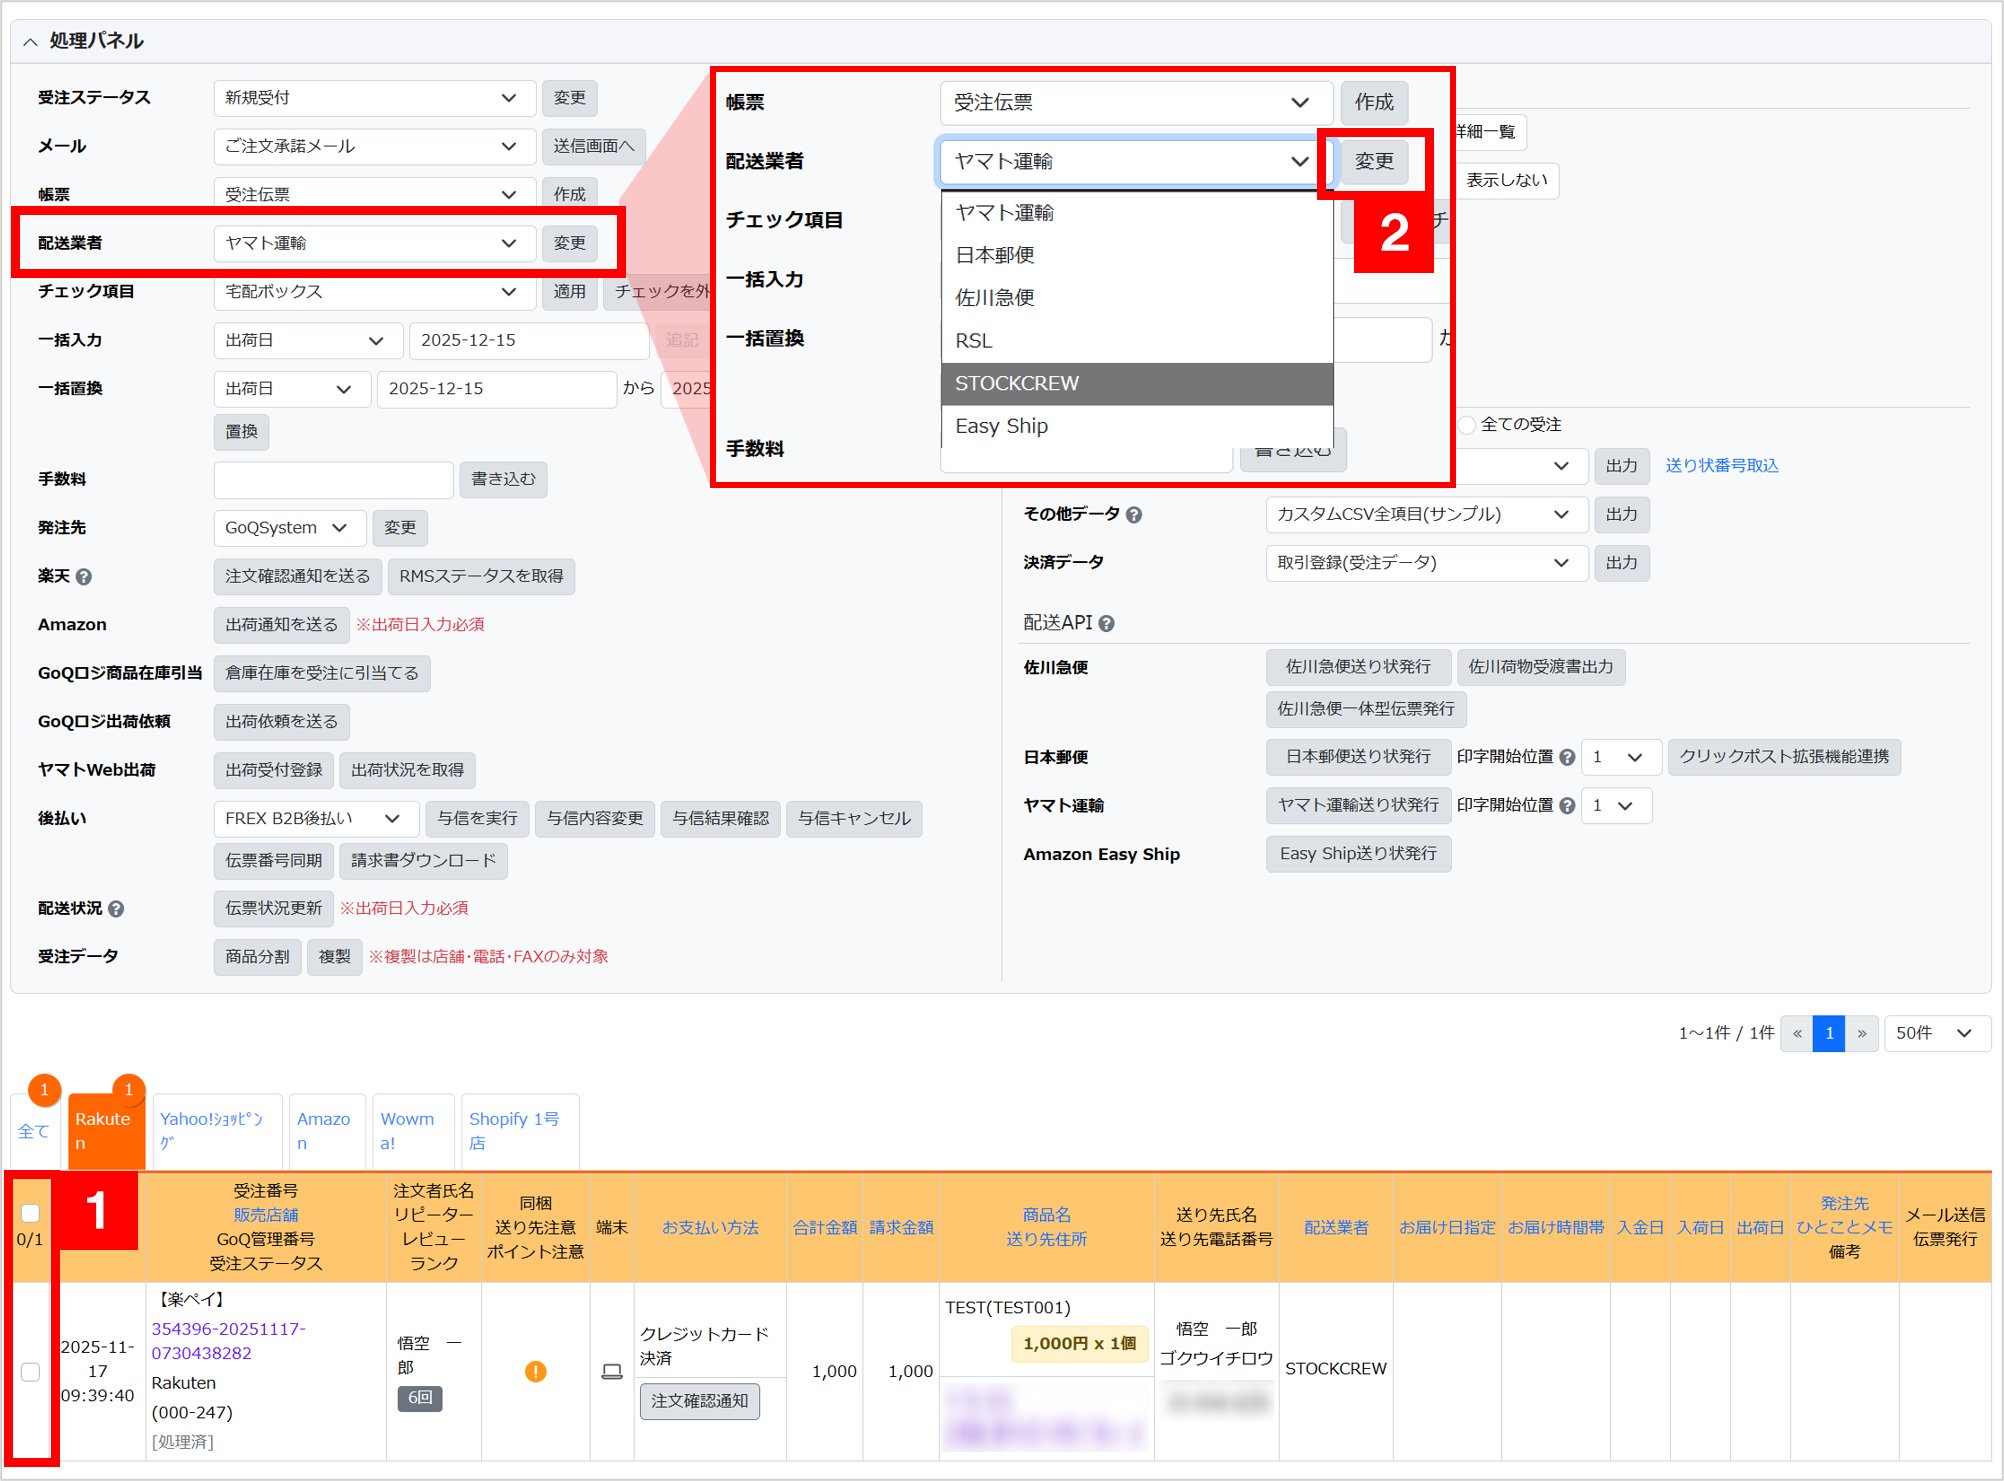Toggle select-all checkbox in table header
2004x1481 pixels.
(x=30, y=1213)
